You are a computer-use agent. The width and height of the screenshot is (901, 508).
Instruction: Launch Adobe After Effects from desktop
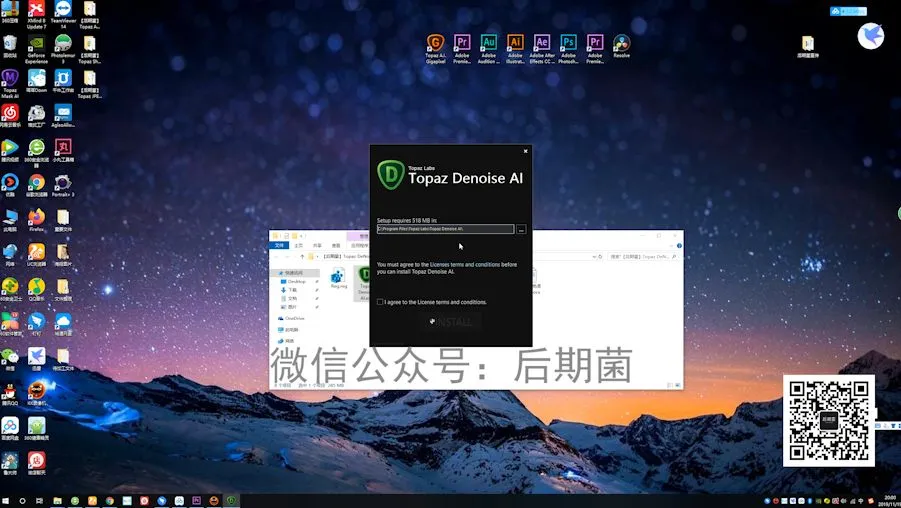pos(541,48)
